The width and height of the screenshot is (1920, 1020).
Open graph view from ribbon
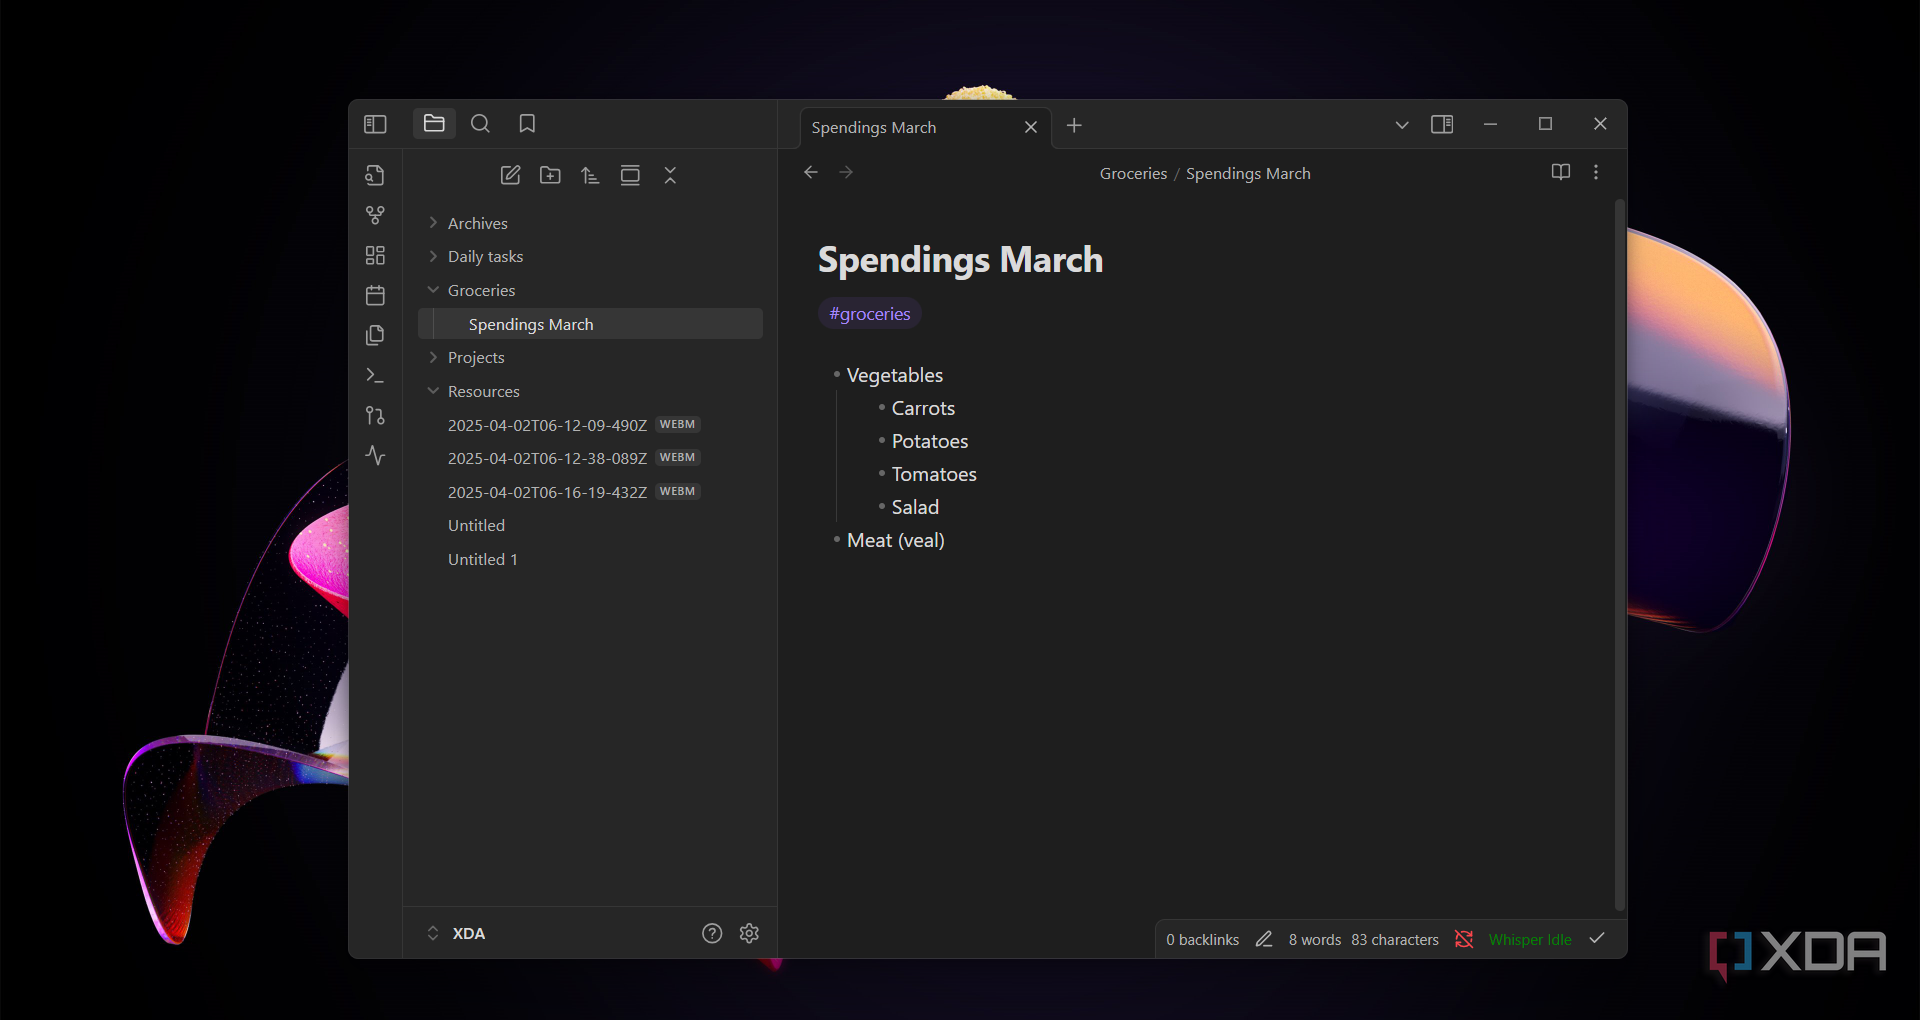point(375,215)
